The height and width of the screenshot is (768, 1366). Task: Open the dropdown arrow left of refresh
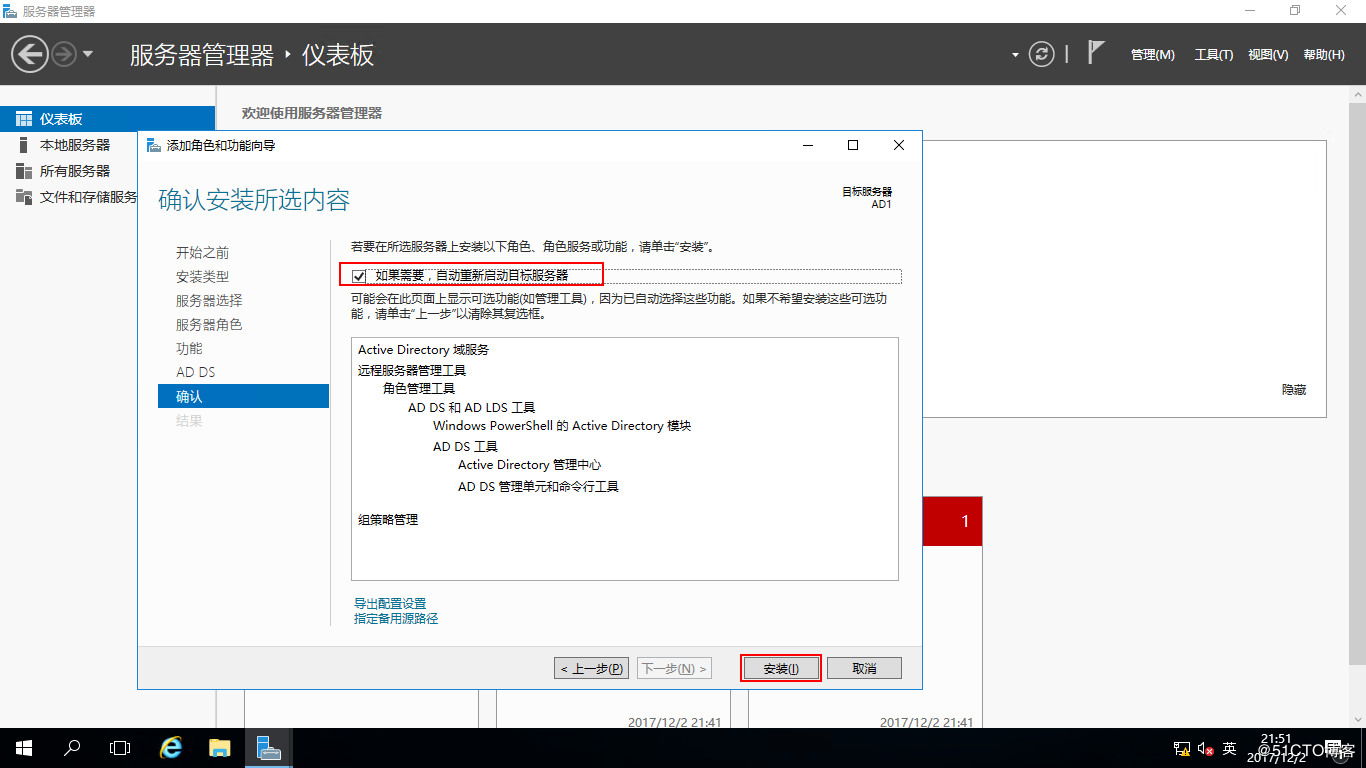(1015, 55)
